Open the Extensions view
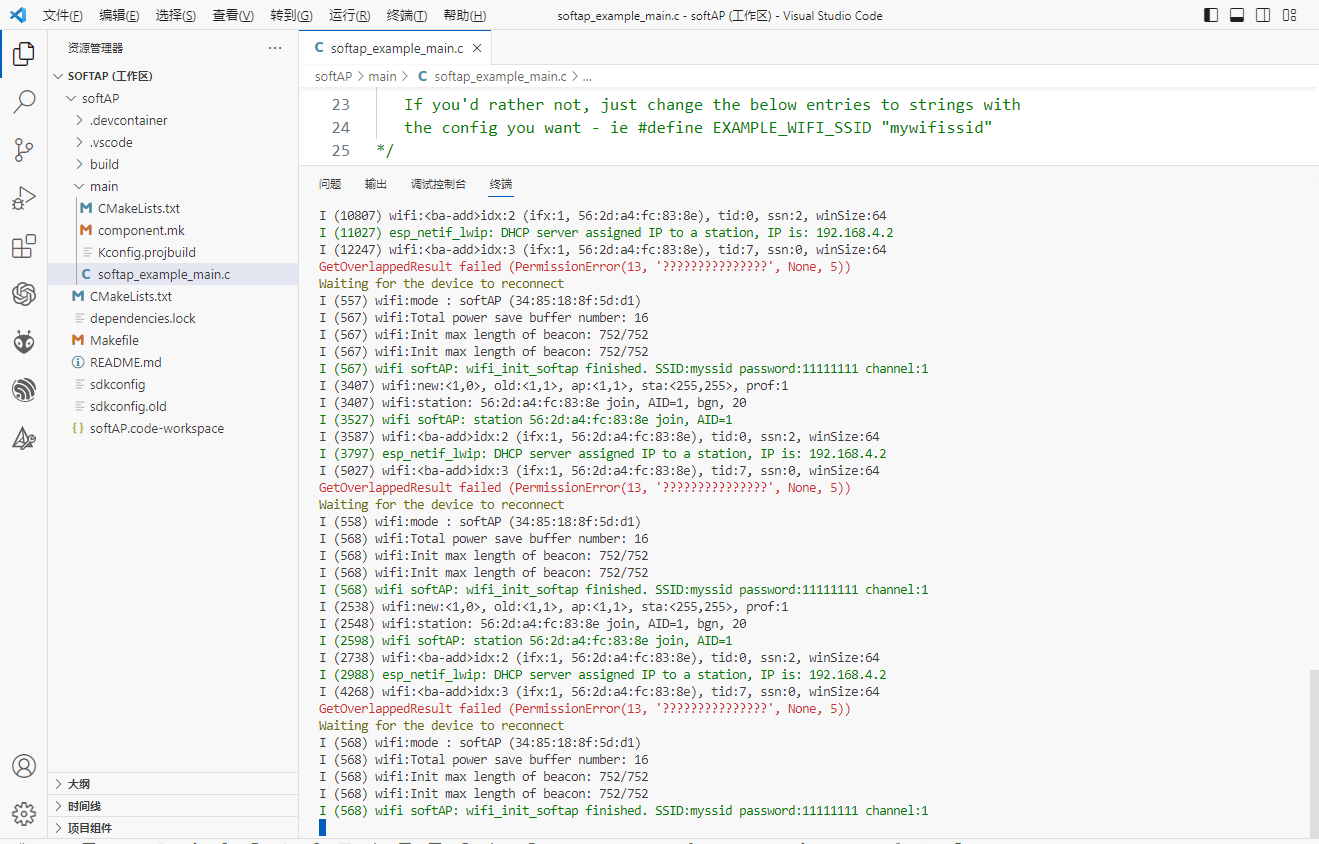 [24, 246]
